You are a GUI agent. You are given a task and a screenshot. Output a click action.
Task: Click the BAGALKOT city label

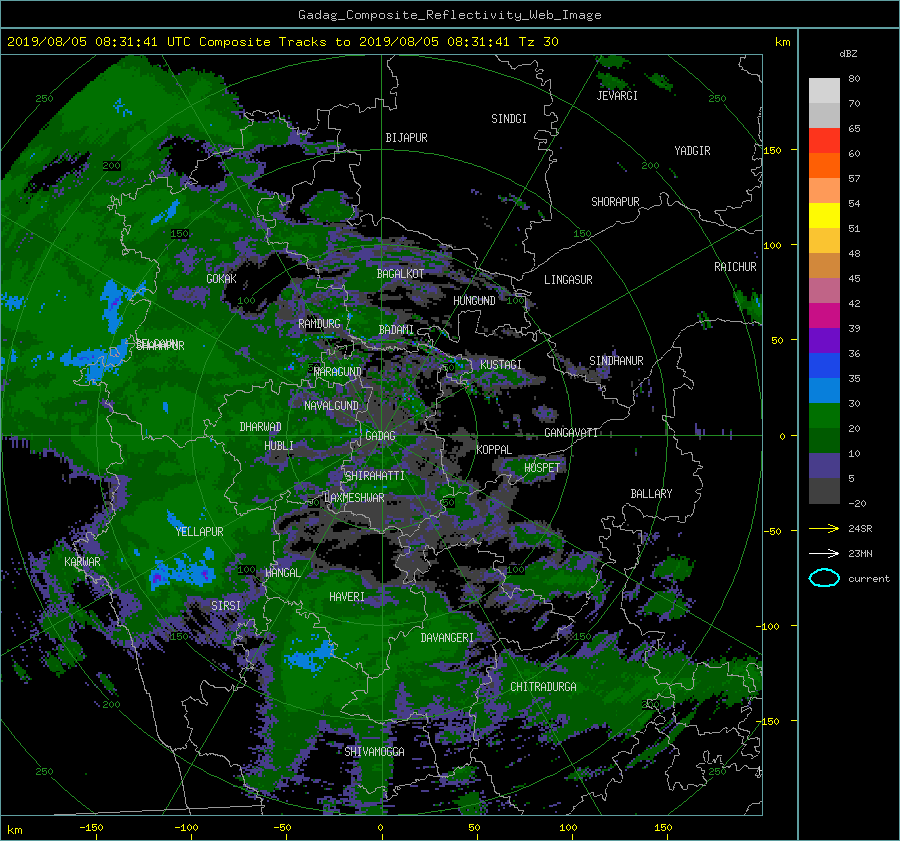coord(400,274)
